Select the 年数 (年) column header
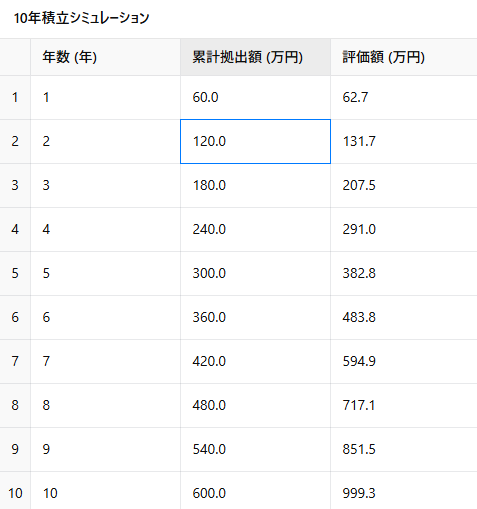Viewport: 477px width, 509px height. (105, 57)
